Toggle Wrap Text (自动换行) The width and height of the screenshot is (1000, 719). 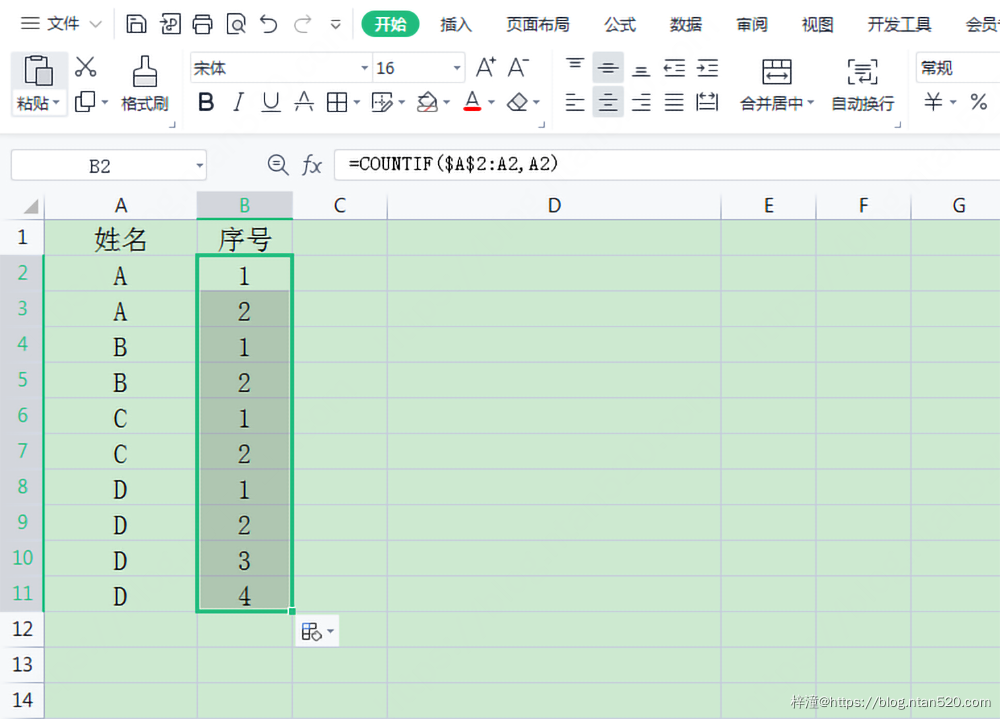click(x=862, y=84)
